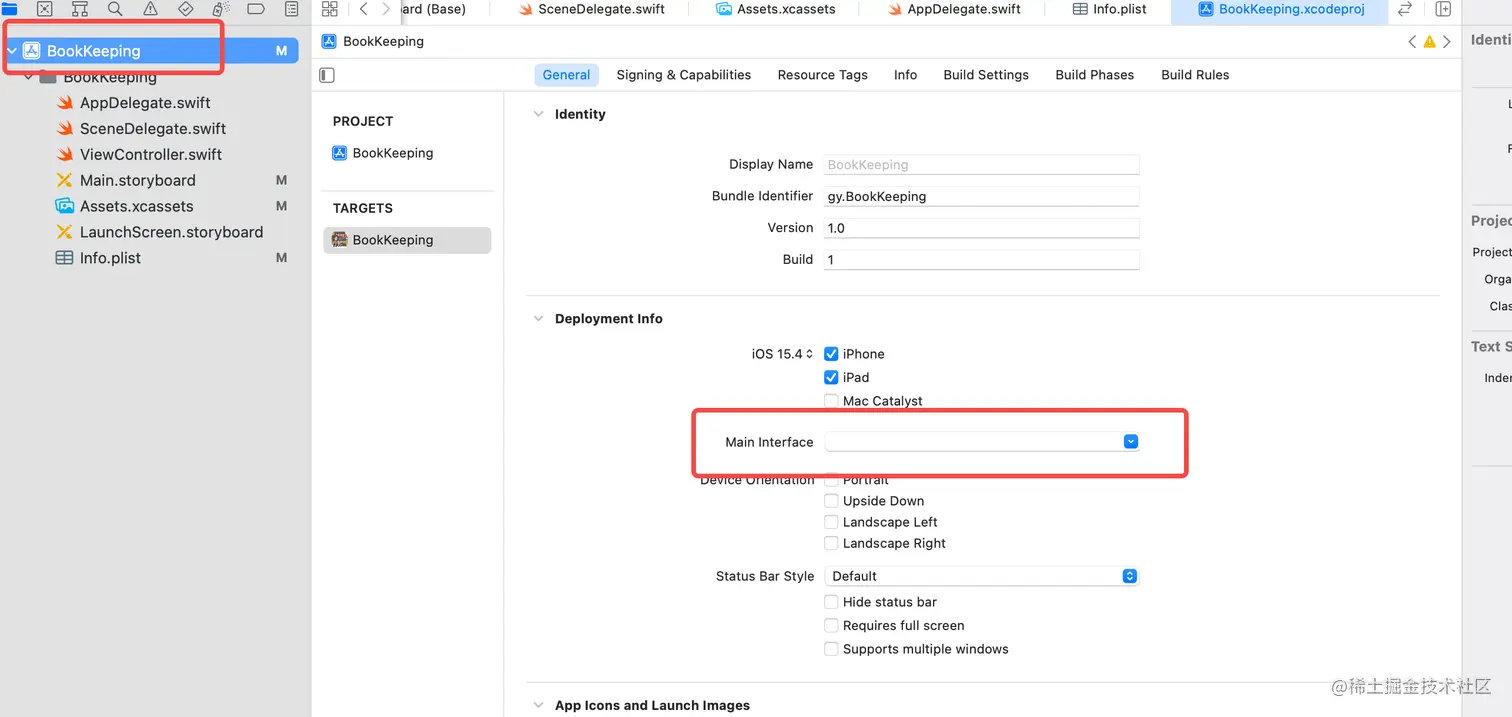
Task: Switch to Signing & Capabilities tab
Action: click(684, 75)
